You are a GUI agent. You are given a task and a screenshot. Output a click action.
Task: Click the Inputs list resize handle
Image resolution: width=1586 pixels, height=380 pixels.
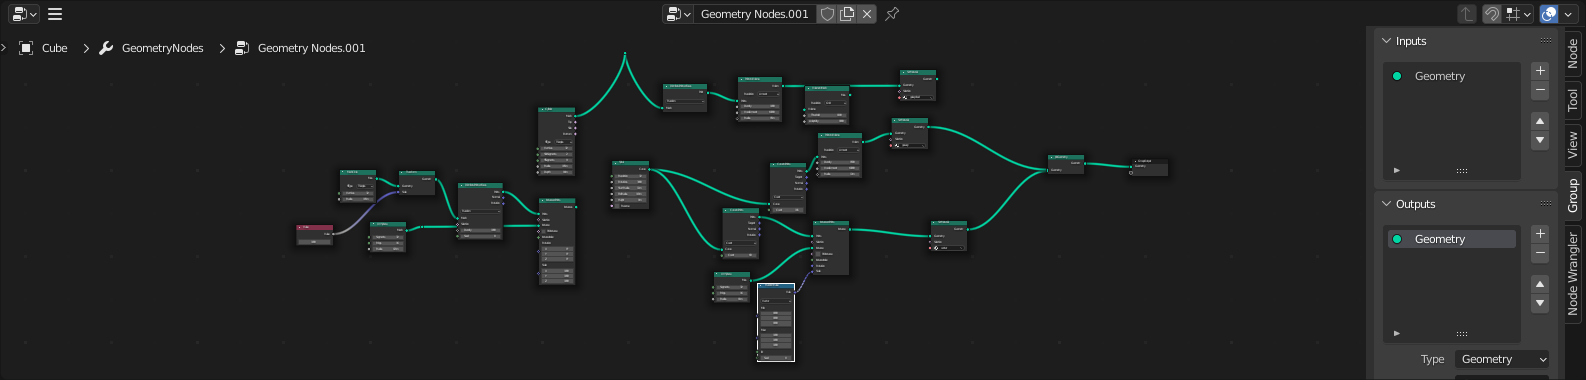pyautogui.click(x=1462, y=171)
